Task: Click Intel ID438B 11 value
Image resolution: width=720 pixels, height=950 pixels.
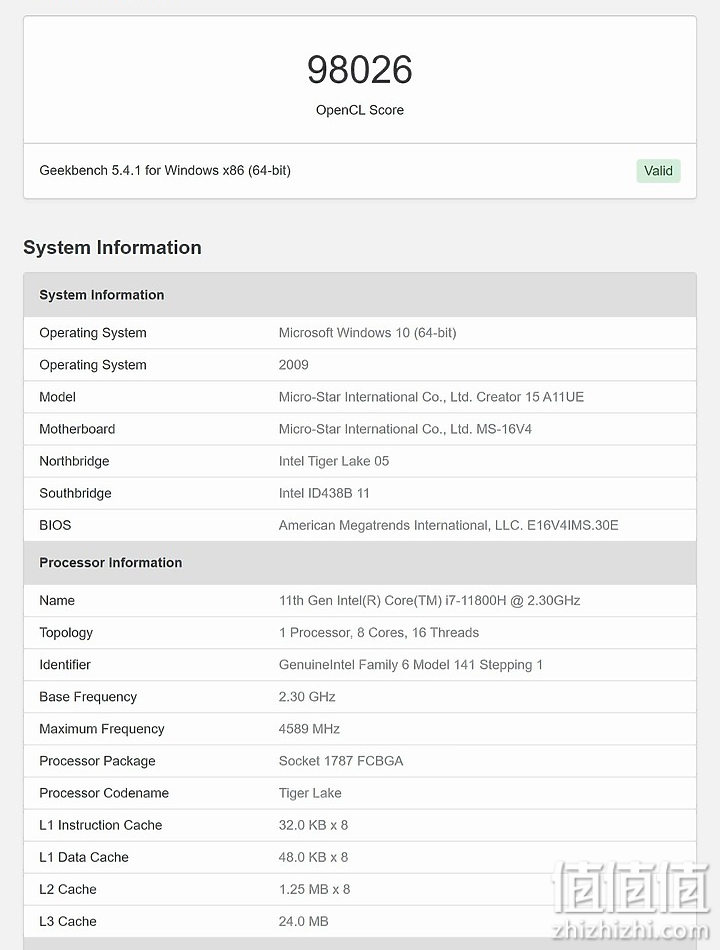Action: click(324, 493)
